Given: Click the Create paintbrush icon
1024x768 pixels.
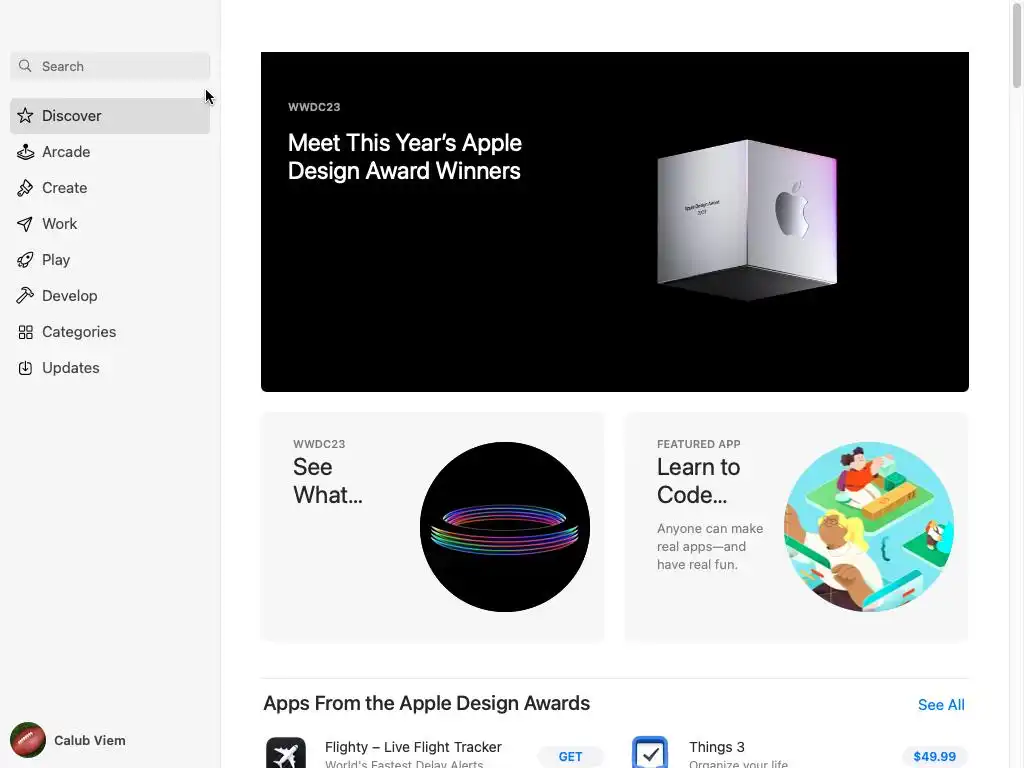Looking at the screenshot, I should click(25, 188).
